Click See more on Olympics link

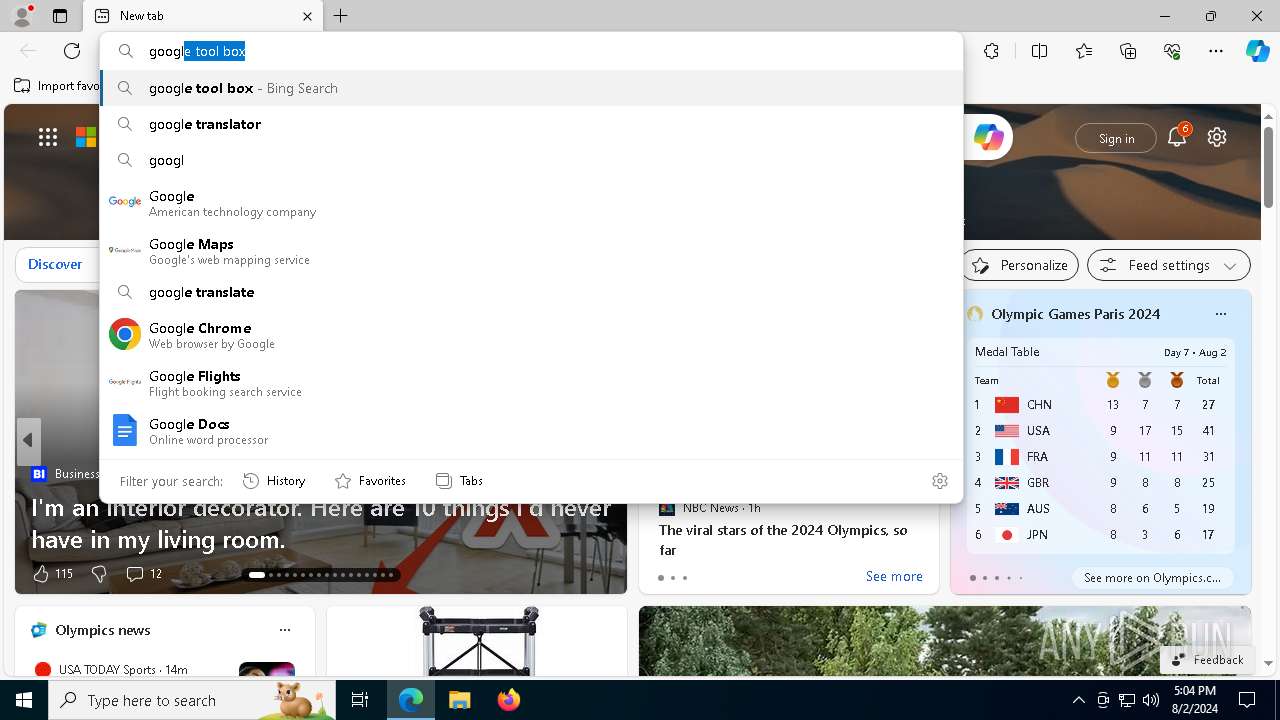tap(1152, 578)
